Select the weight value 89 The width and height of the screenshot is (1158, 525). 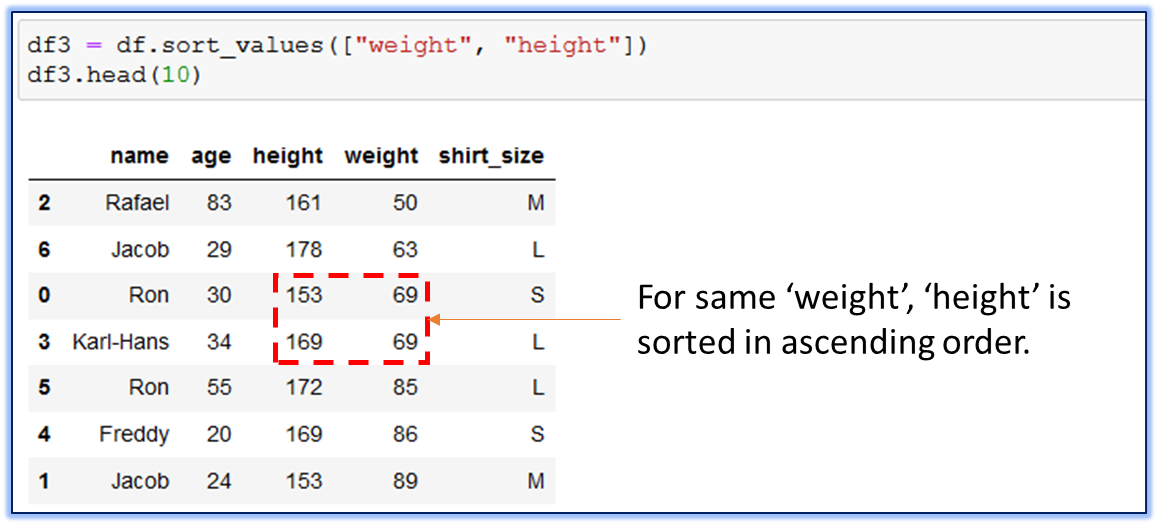405,480
